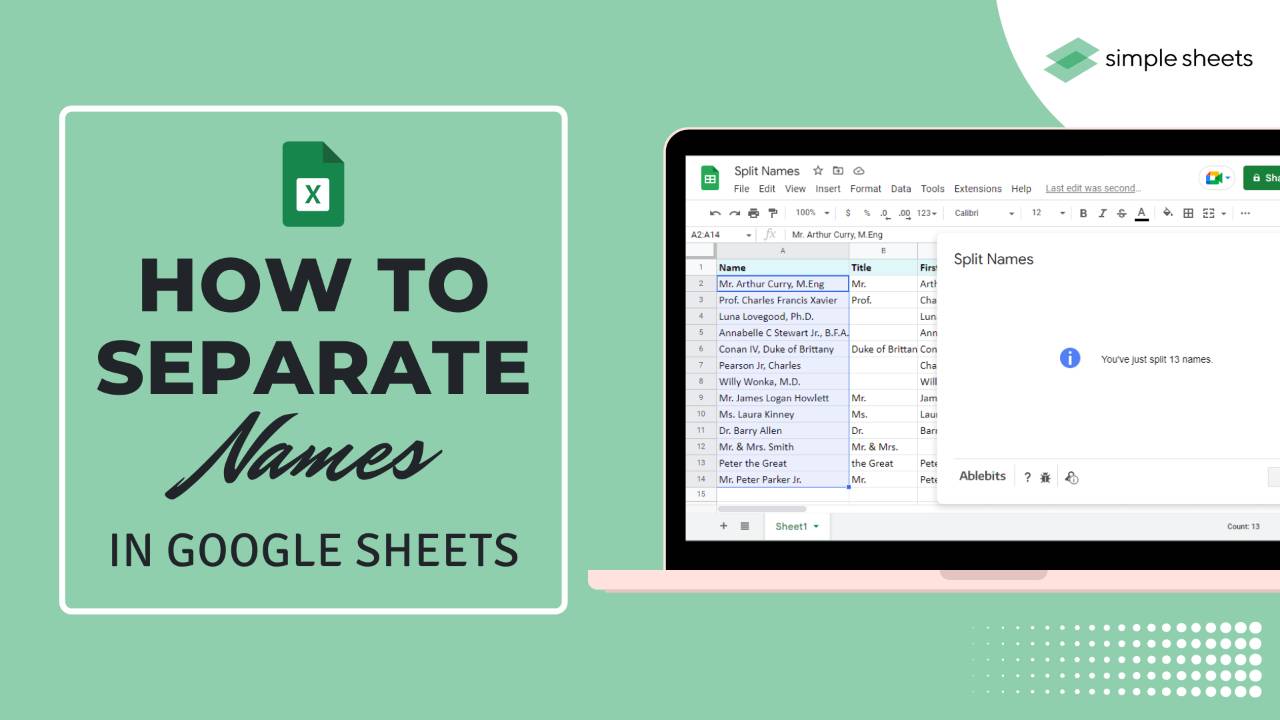Click the Undo icon
Screen dimensions: 1280x720
(x=714, y=213)
